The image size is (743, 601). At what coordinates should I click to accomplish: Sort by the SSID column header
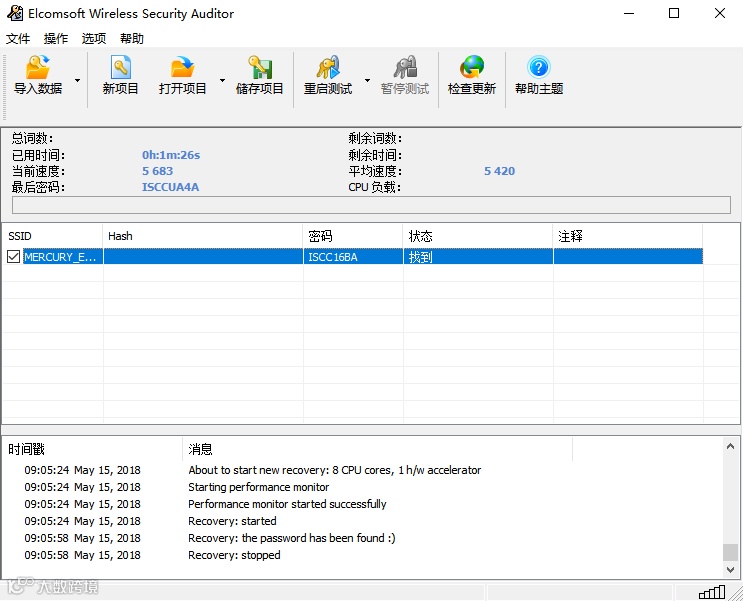coord(53,236)
